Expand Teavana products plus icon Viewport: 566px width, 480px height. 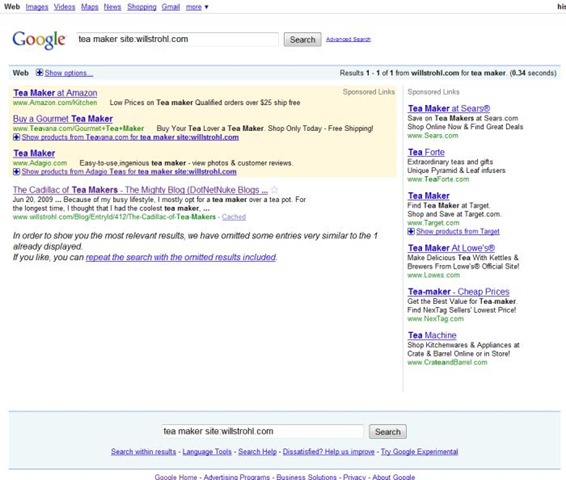16,137
